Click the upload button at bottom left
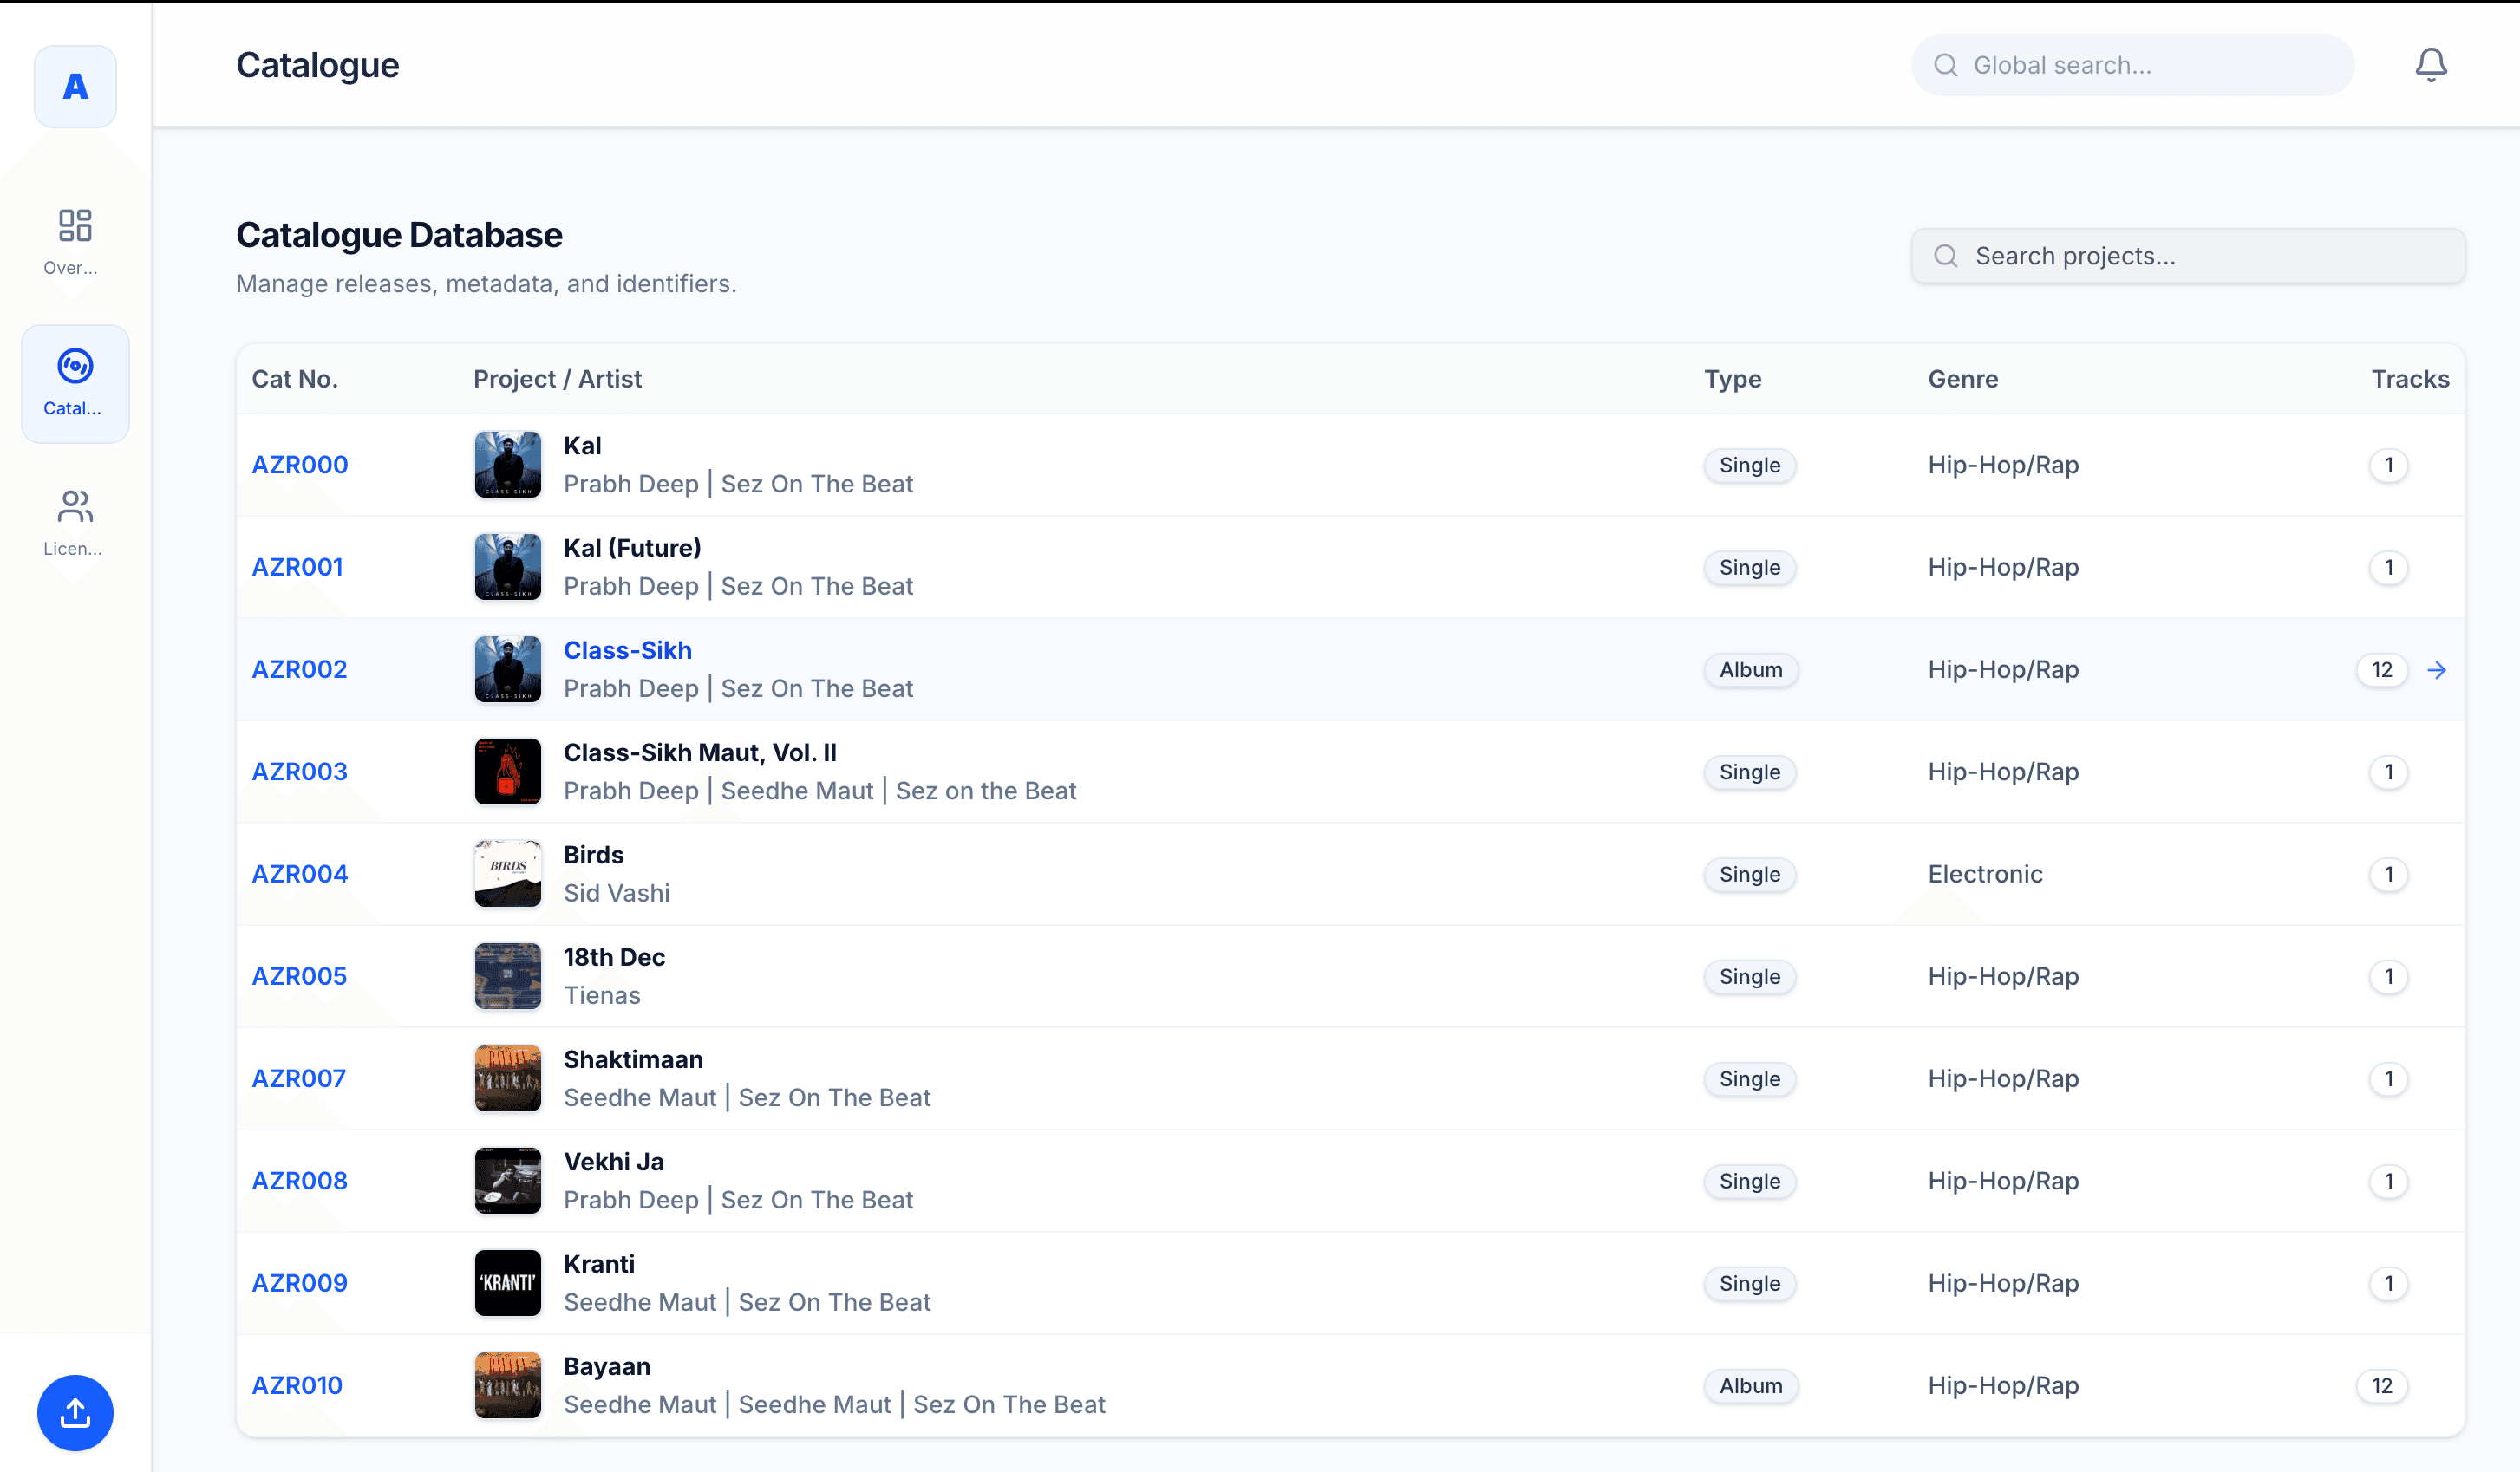The image size is (2520, 1472). coord(75,1413)
